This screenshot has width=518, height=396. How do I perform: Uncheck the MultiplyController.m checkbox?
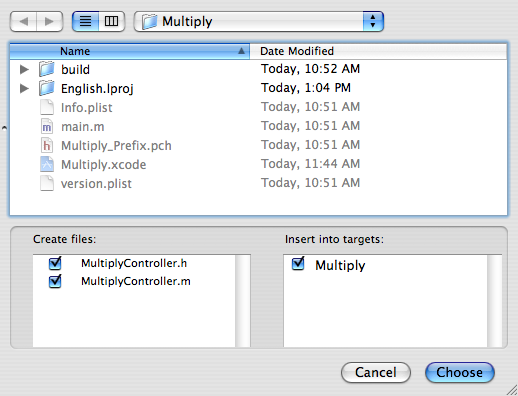click(55, 281)
